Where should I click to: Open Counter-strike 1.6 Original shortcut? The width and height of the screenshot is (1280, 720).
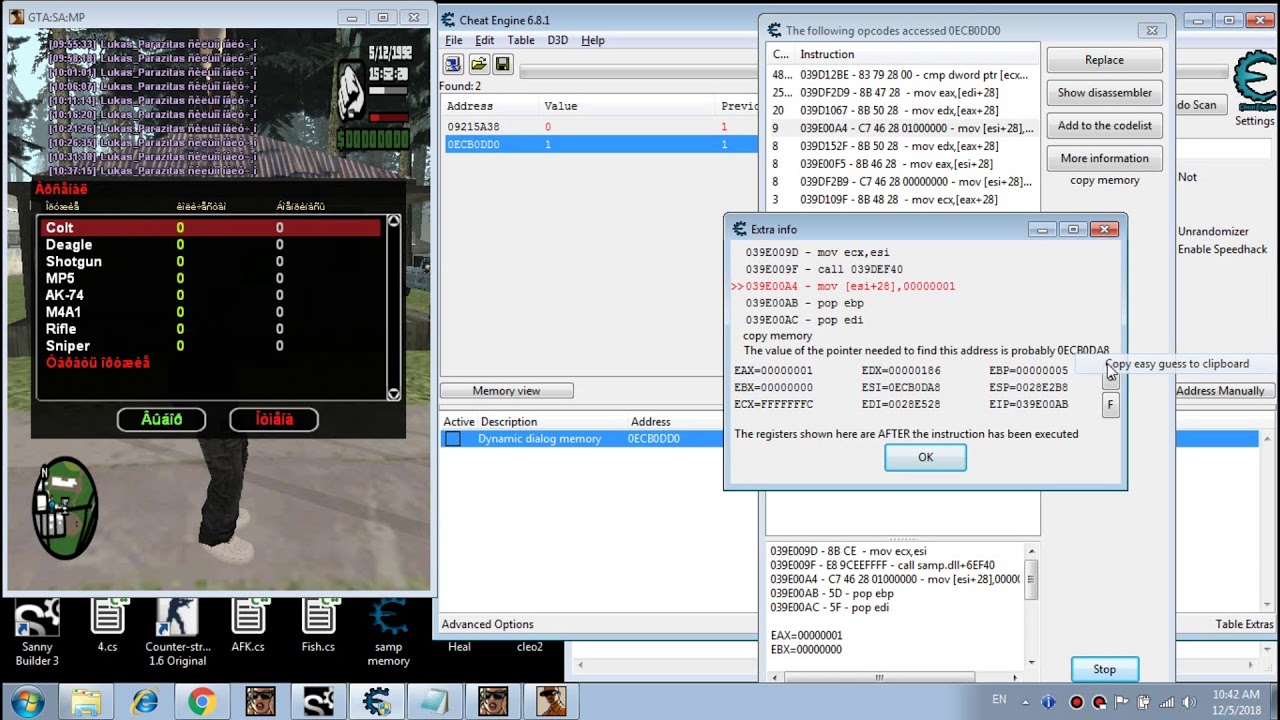click(x=176, y=633)
